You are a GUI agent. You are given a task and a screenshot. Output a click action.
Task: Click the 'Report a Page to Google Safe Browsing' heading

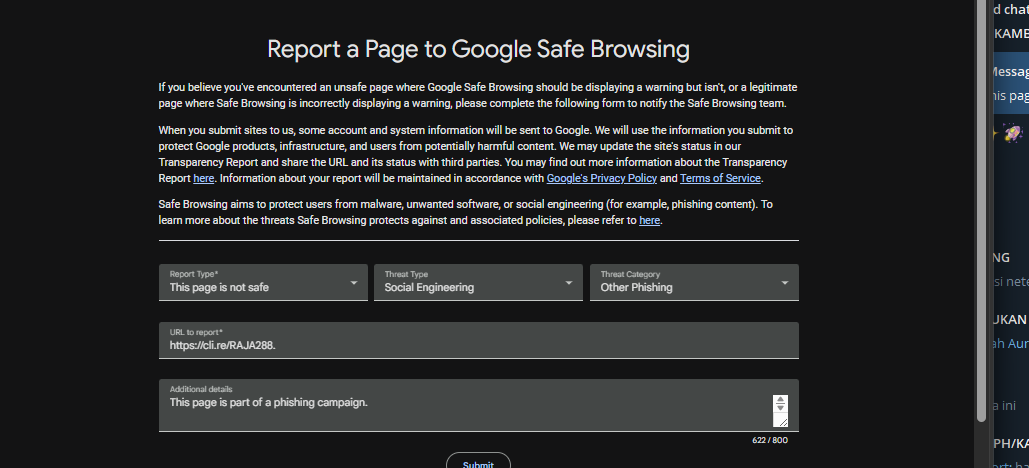pos(478,49)
